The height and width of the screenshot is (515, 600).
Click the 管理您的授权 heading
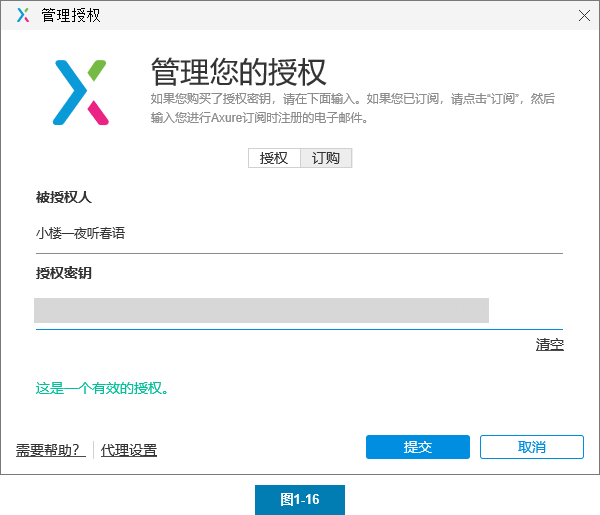239,72
